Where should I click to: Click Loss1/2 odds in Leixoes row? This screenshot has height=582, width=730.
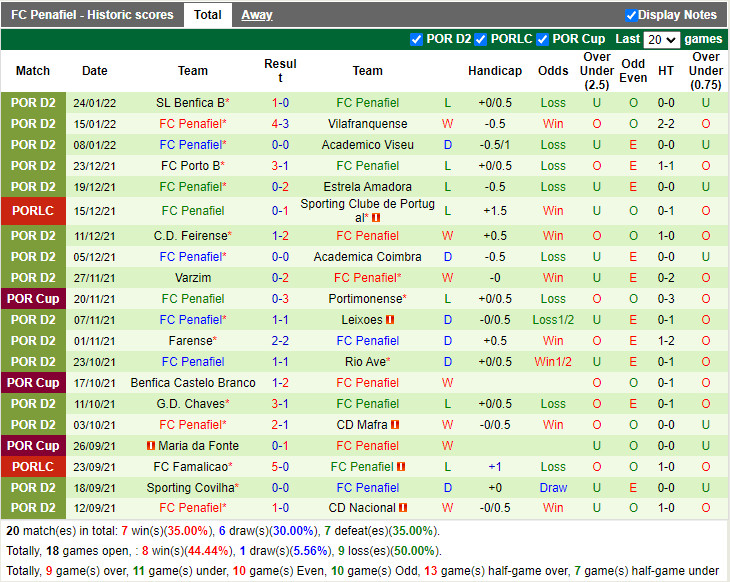click(x=553, y=320)
